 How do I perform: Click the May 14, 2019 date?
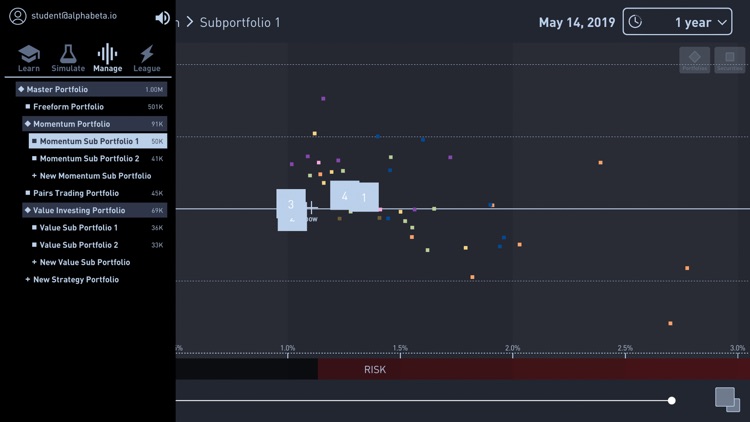tap(577, 22)
